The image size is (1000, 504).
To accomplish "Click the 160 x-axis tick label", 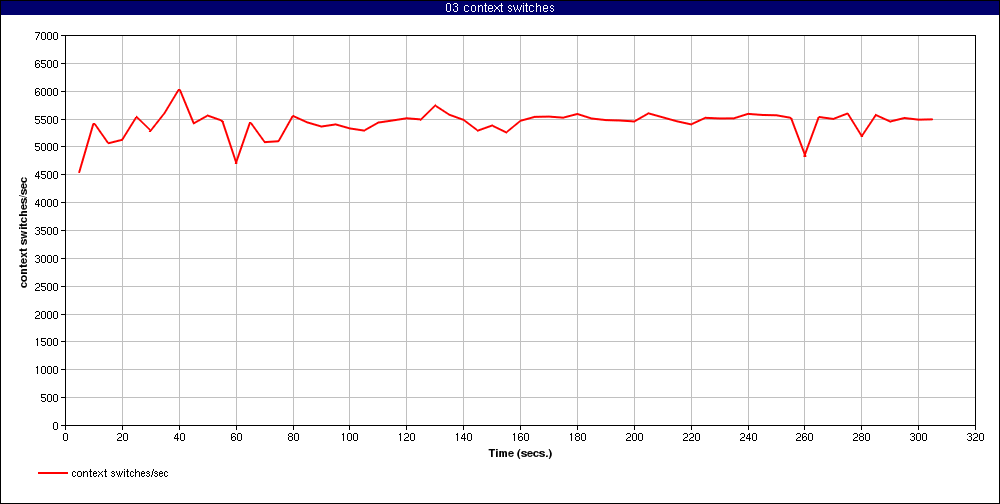I will click(x=520, y=437).
